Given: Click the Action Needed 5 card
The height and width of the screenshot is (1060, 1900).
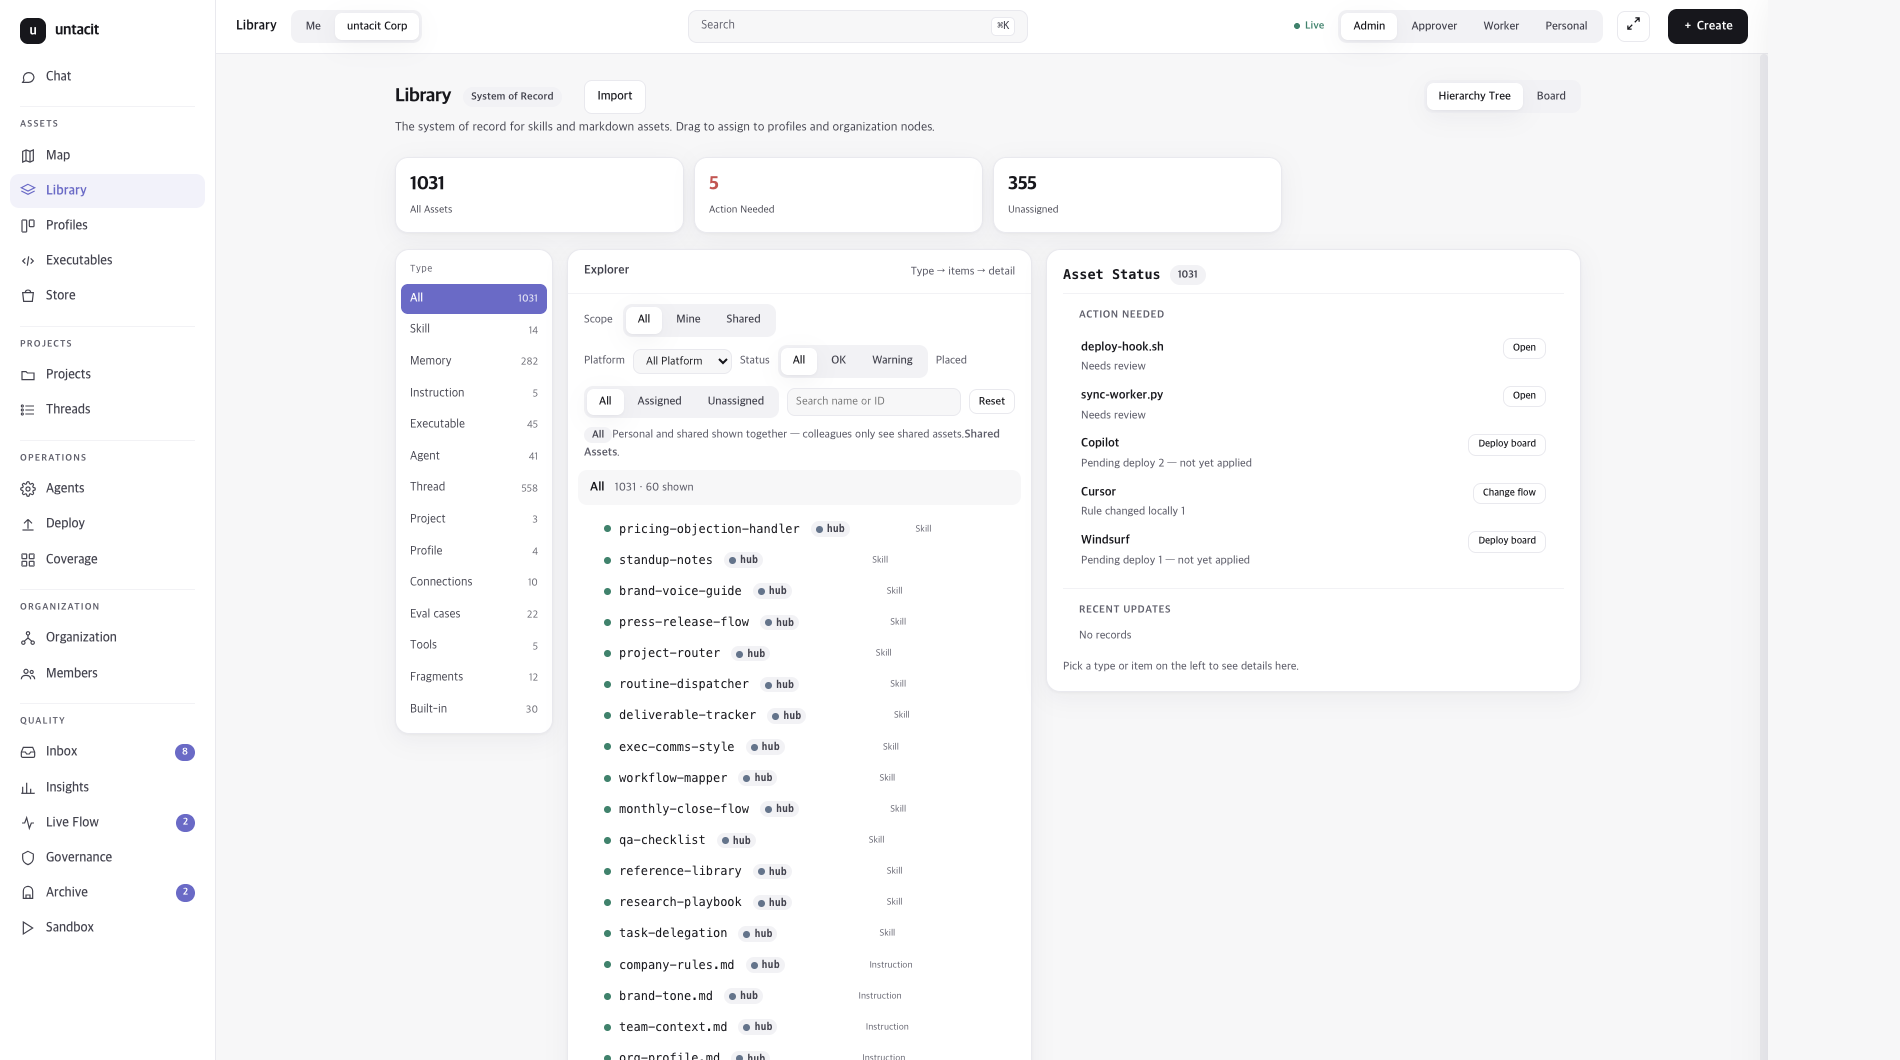Looking at the screenshot, I should point(838,195).
